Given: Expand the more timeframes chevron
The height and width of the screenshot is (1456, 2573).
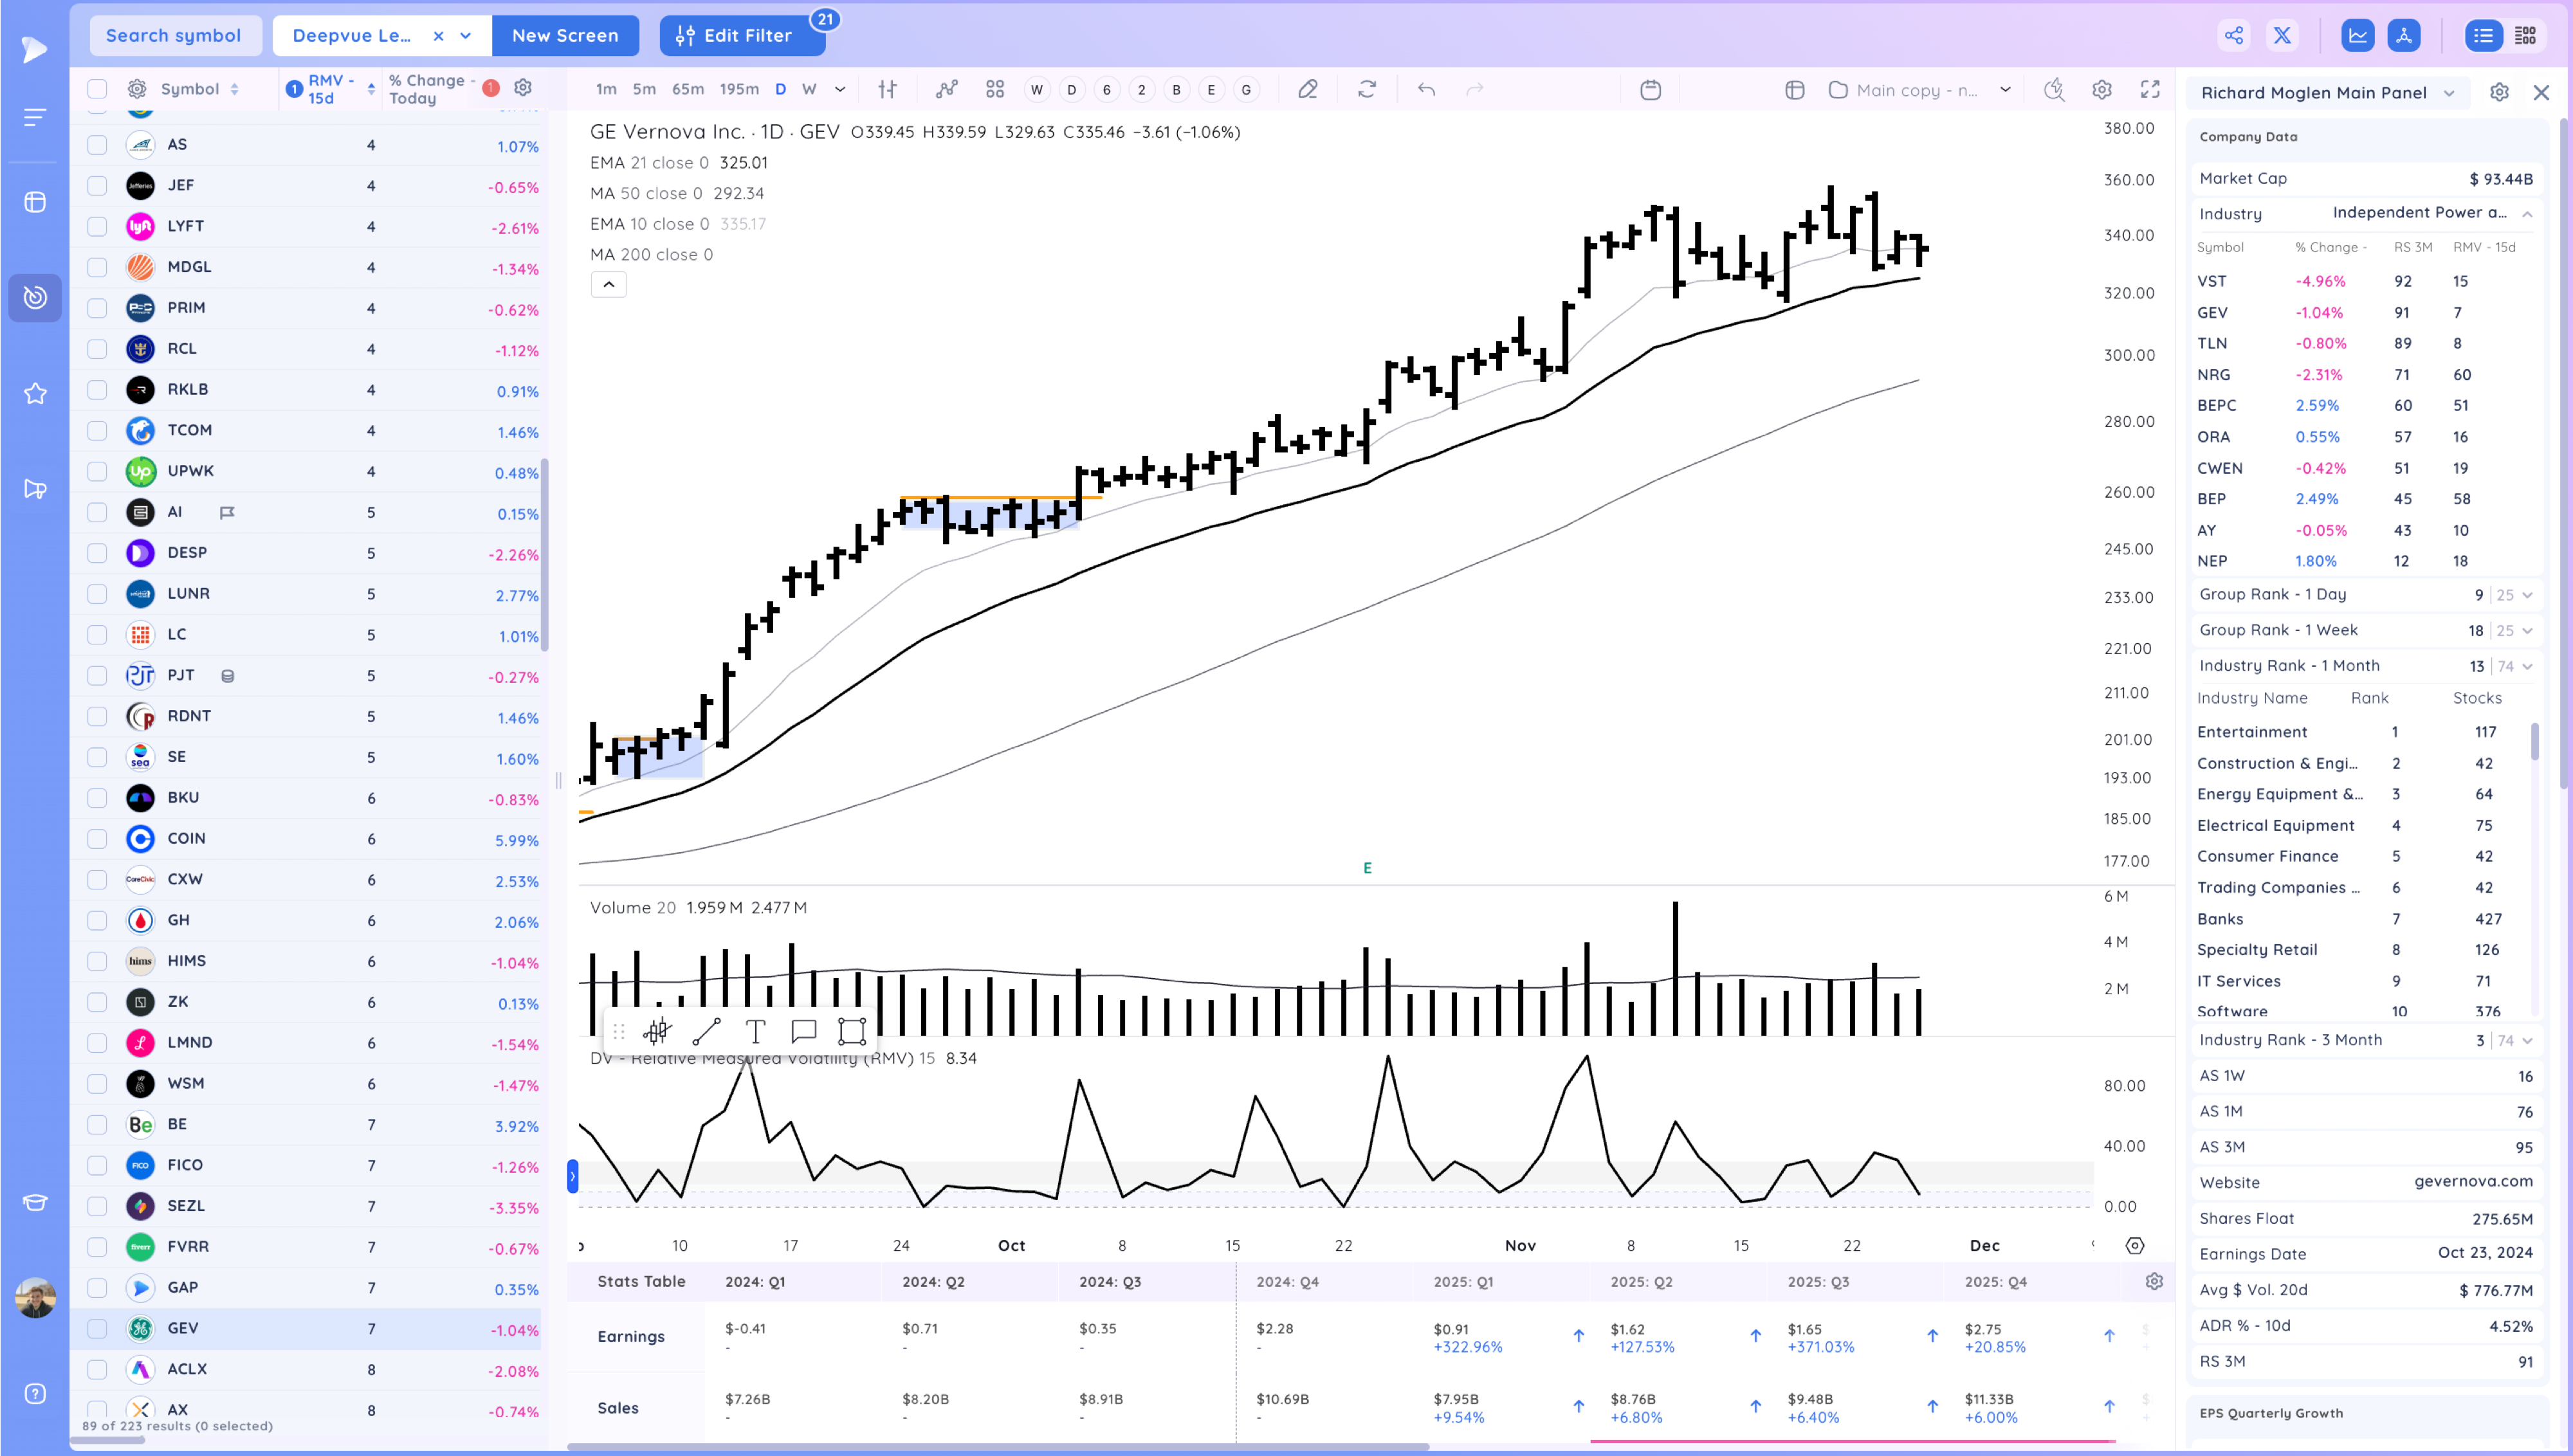Looking at the screenshot, I should pos(840,89).
